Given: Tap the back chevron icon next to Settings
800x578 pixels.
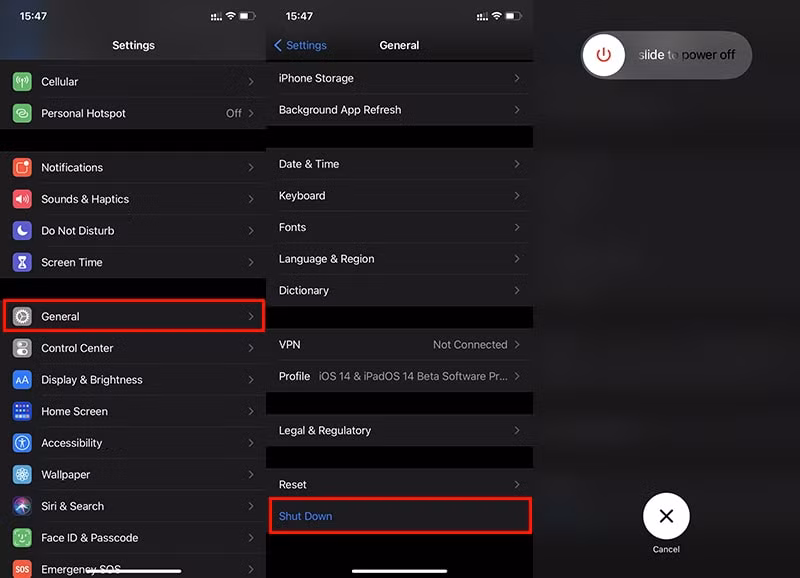Looking at the screenshot, I should 278,45.
